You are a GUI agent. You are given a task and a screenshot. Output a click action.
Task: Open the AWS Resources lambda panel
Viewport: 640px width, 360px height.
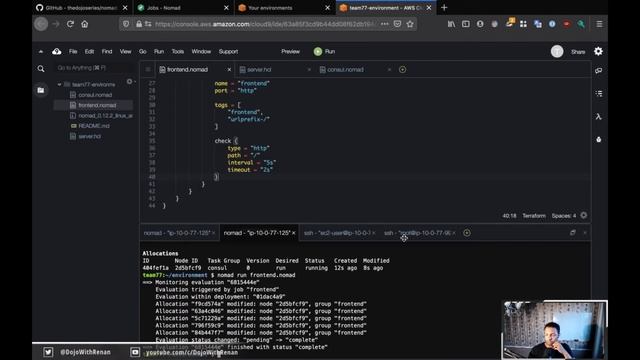(598, 117)
